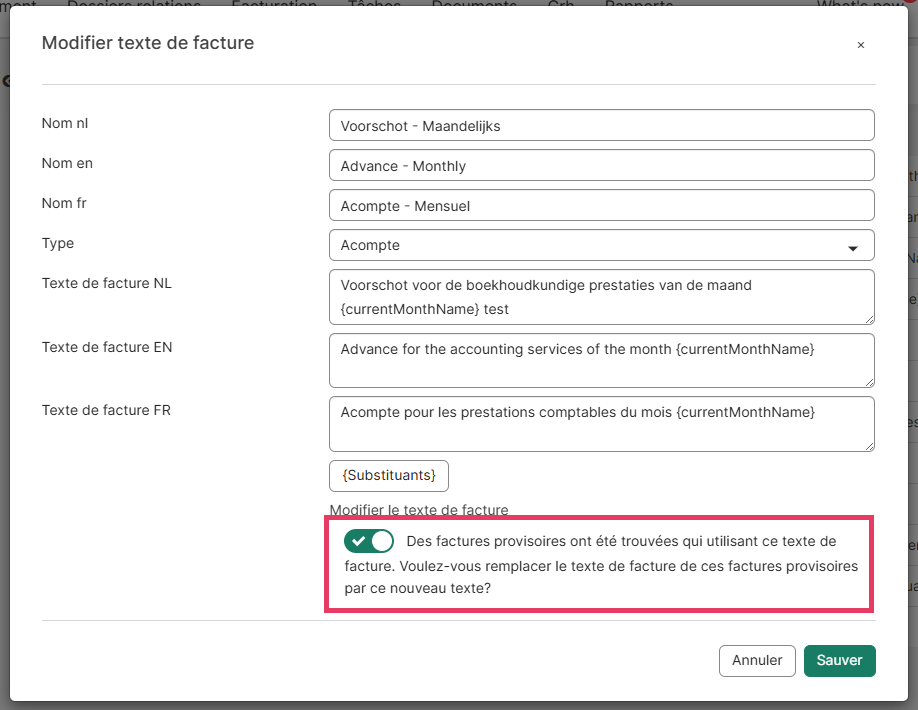Open the Type dropdown showing Acompte
The width and height of the screenshot is (918, 710).
point(601,245)
